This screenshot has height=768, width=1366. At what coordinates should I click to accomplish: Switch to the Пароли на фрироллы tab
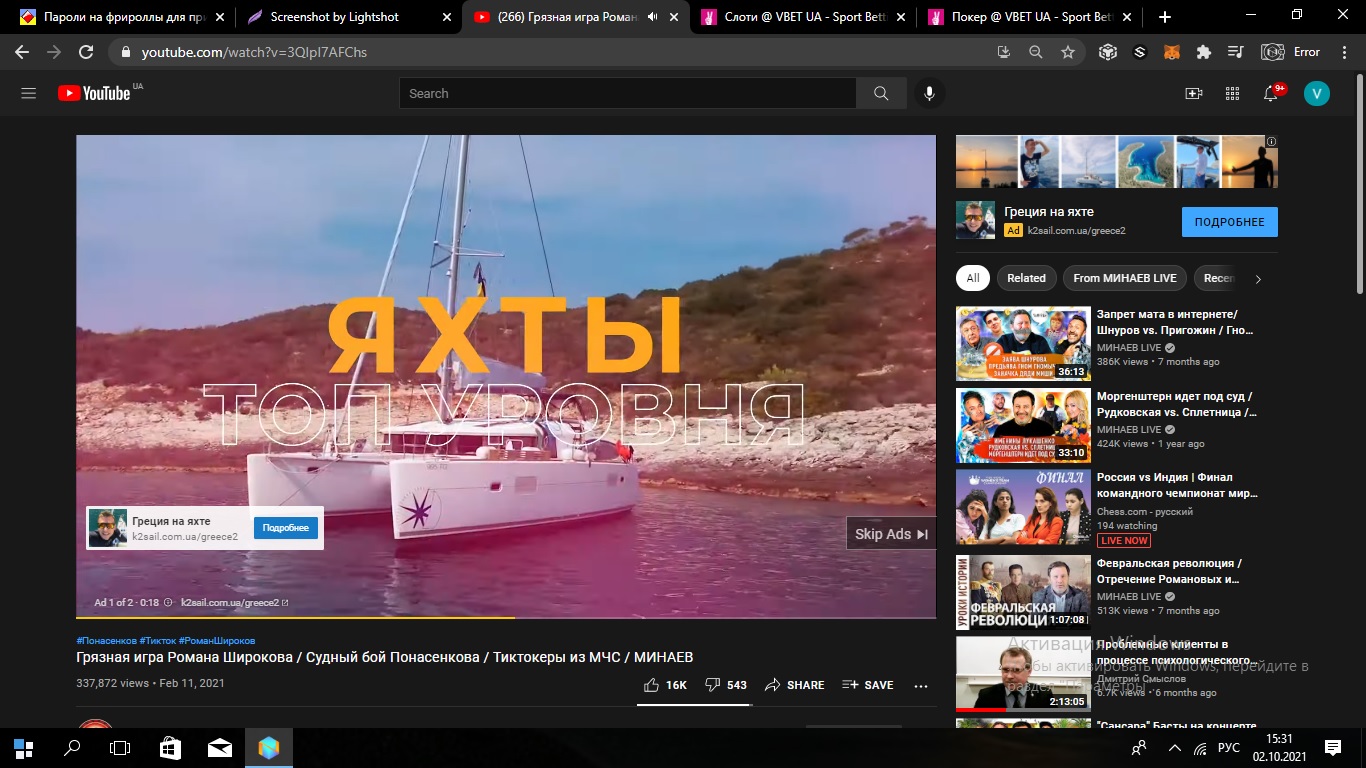click(120, 17)
